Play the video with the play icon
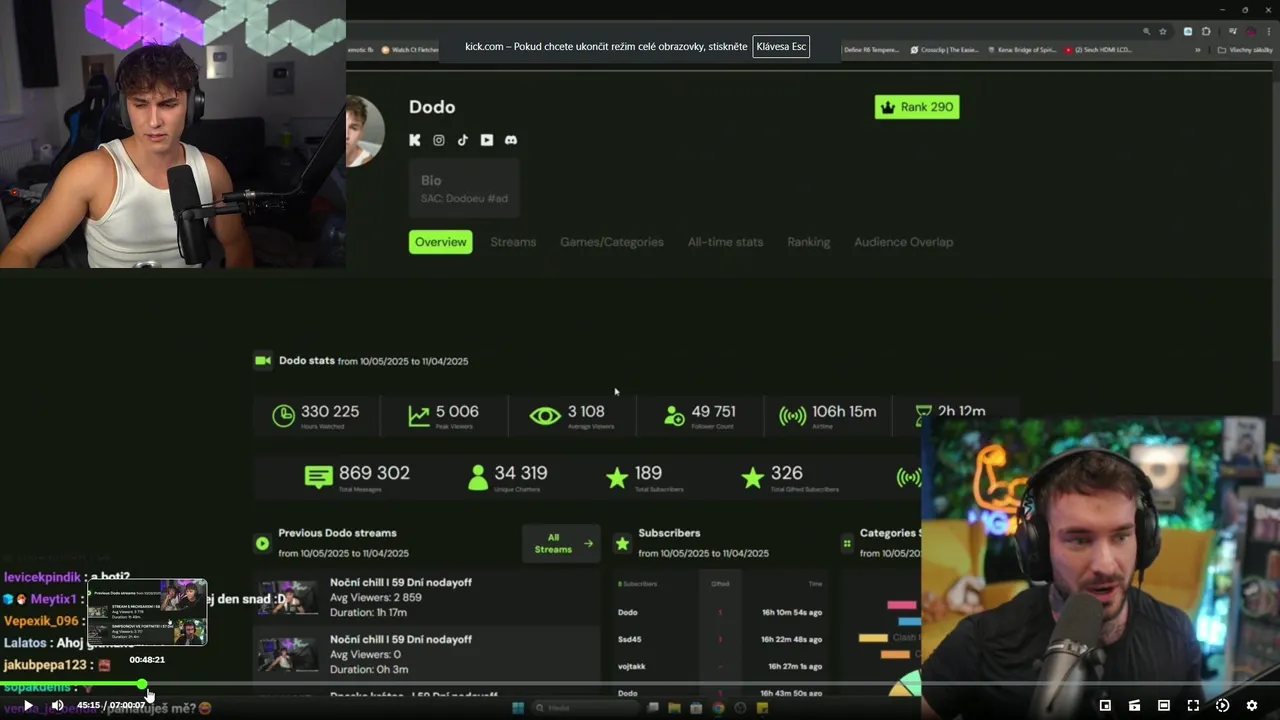 (28, 705)
